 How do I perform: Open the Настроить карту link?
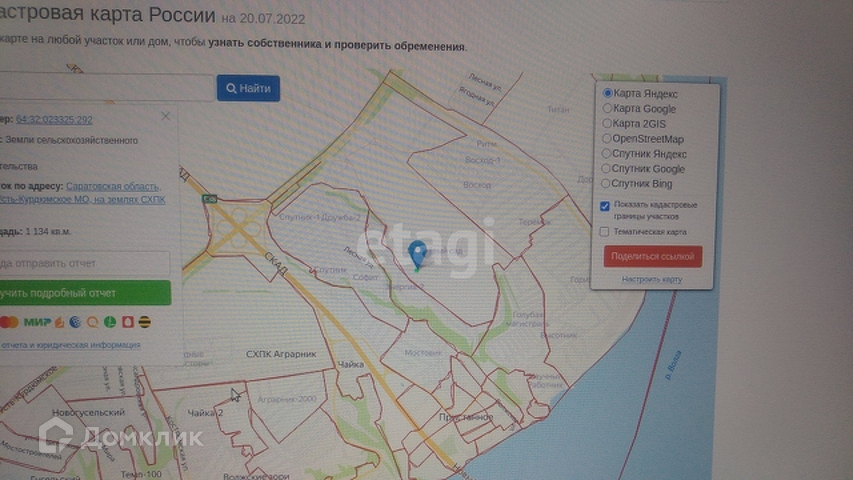(652, 279)
